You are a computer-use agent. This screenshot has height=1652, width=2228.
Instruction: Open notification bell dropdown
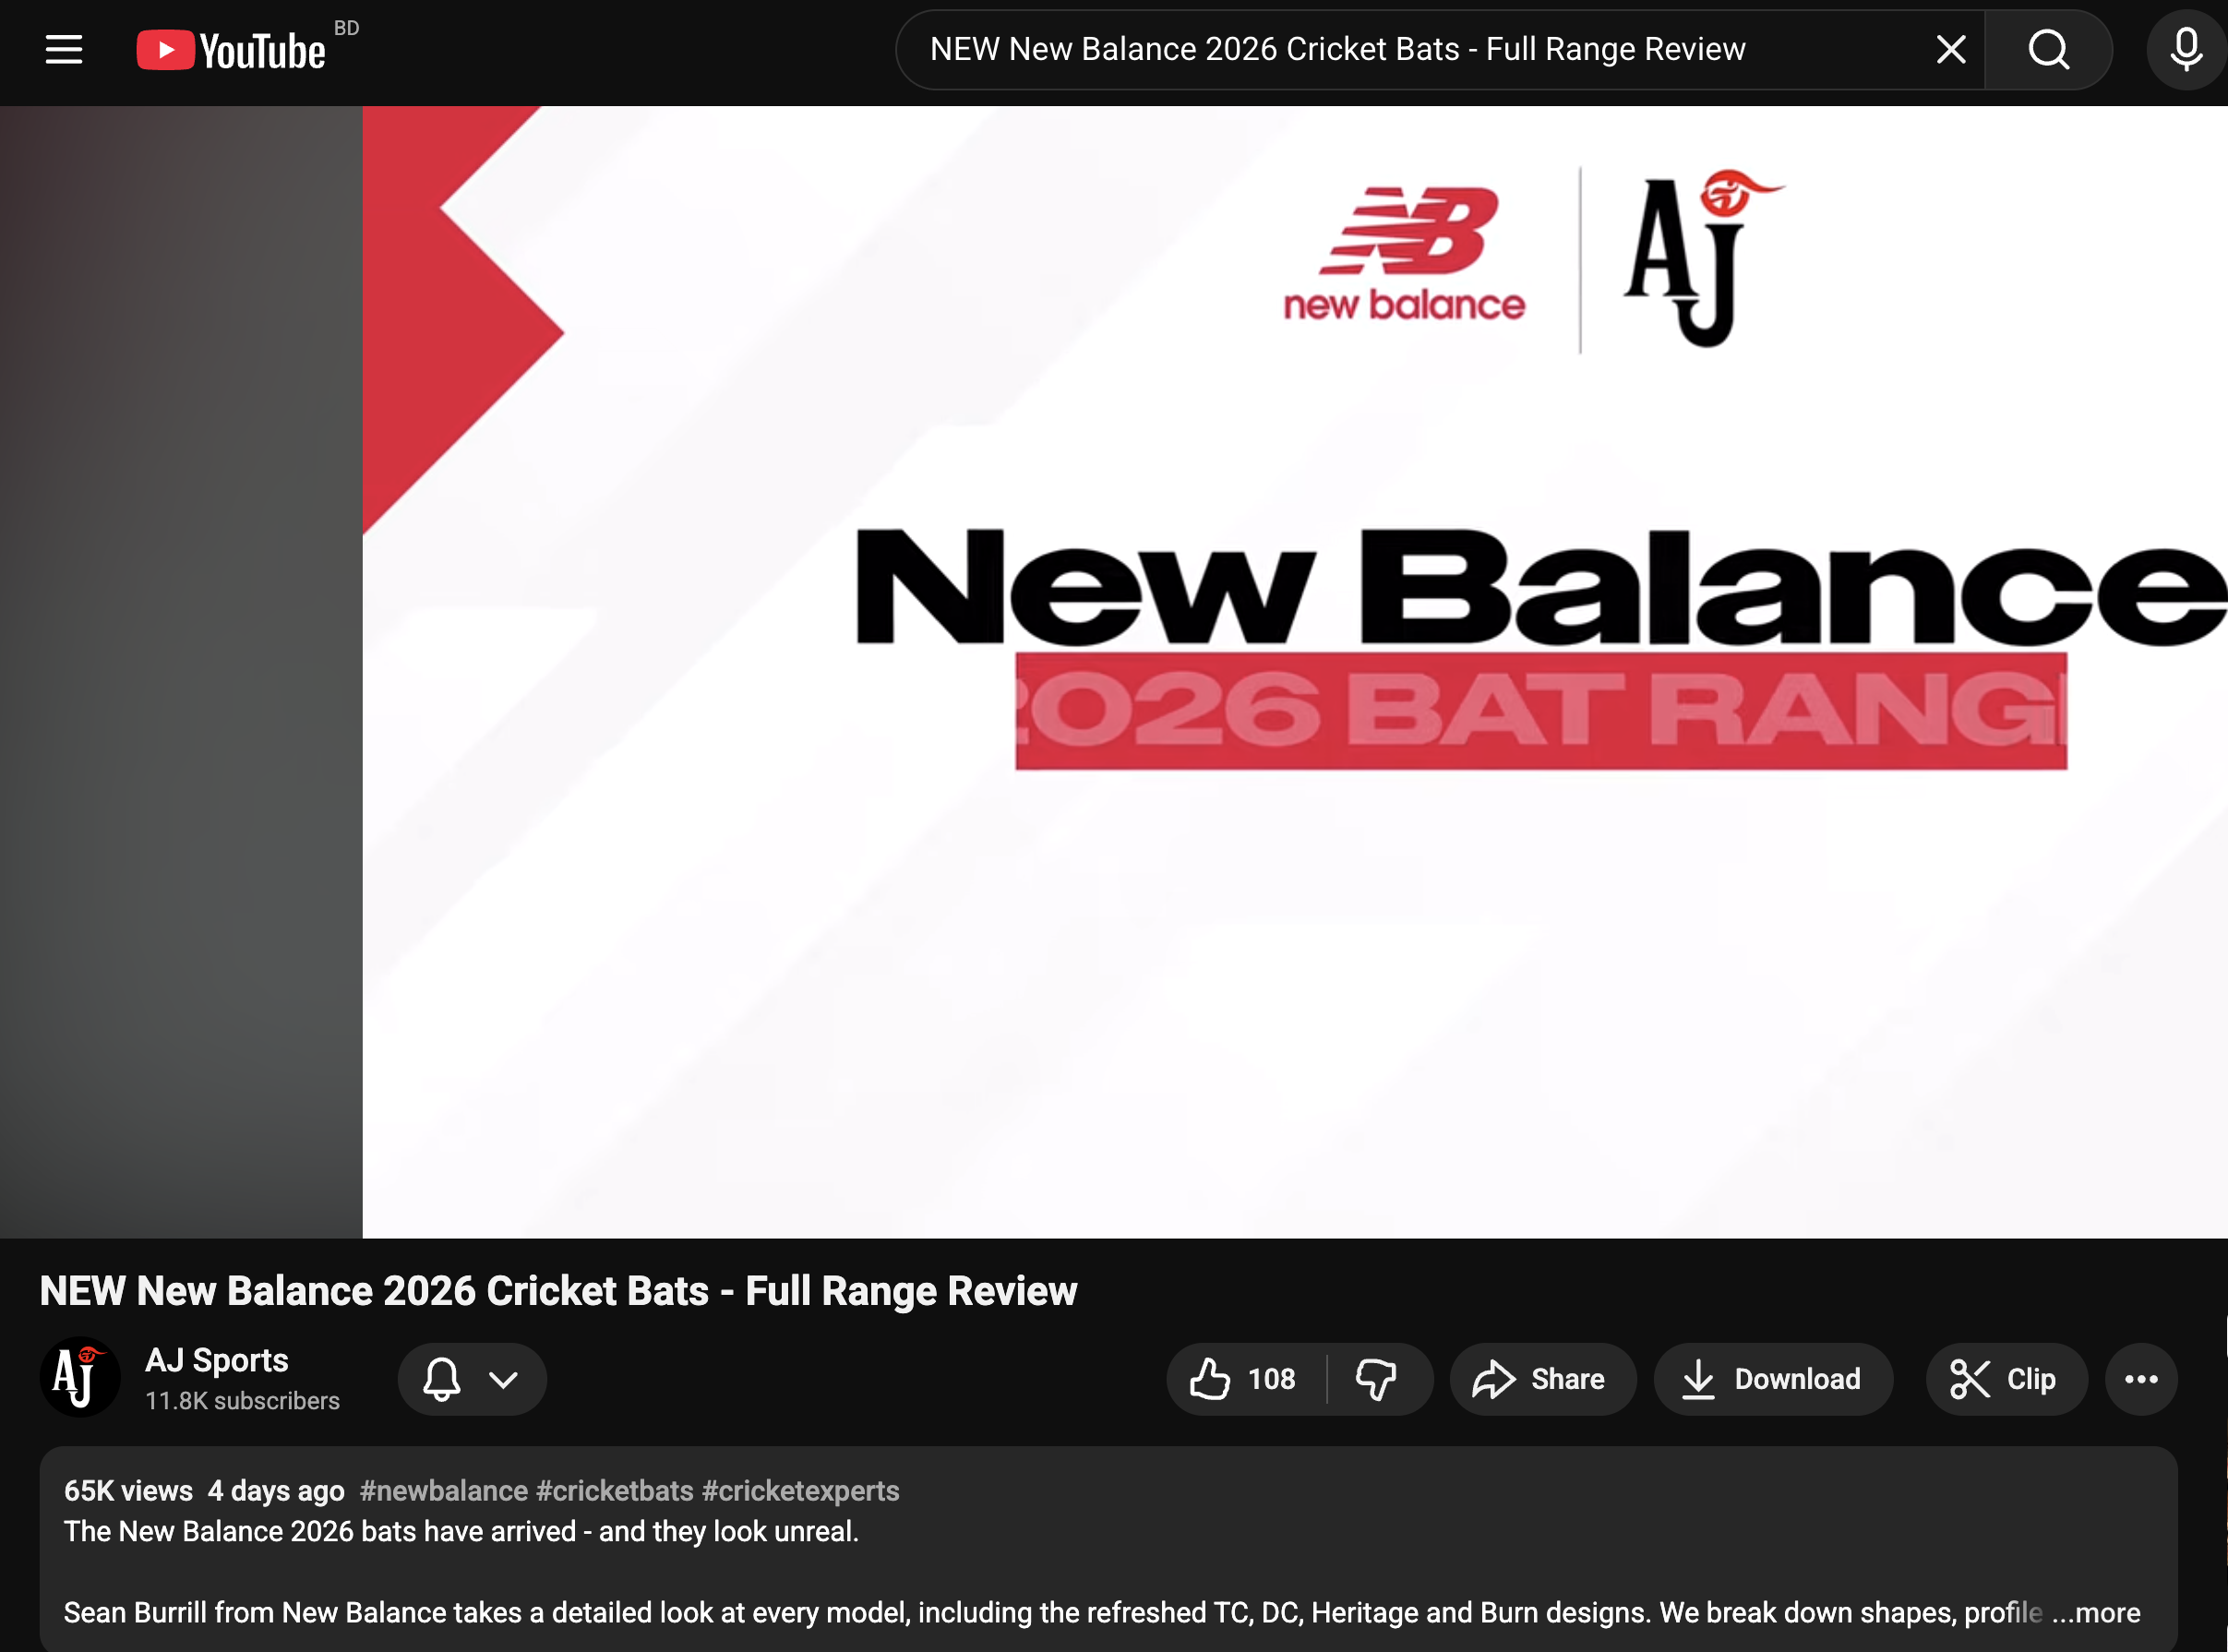tap(472, 1379)
